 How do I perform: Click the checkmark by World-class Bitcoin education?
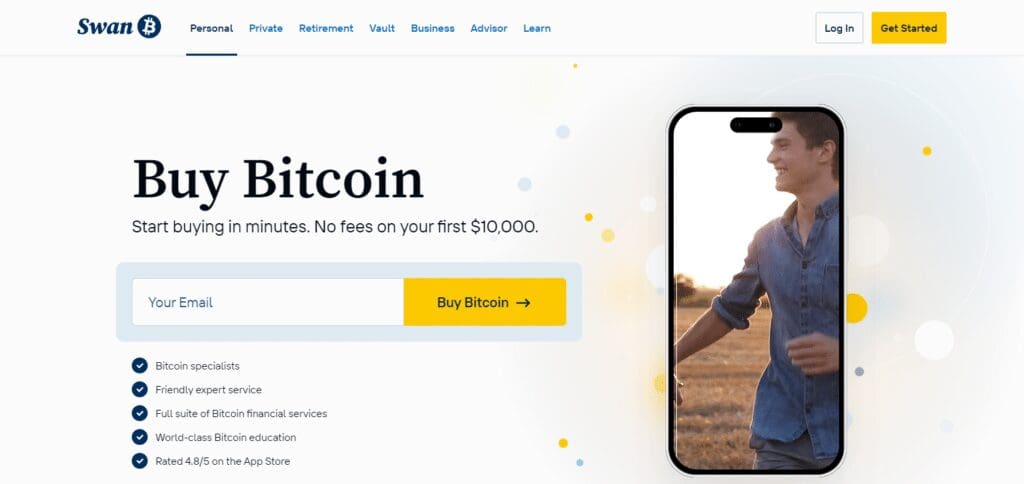[140, 437]
